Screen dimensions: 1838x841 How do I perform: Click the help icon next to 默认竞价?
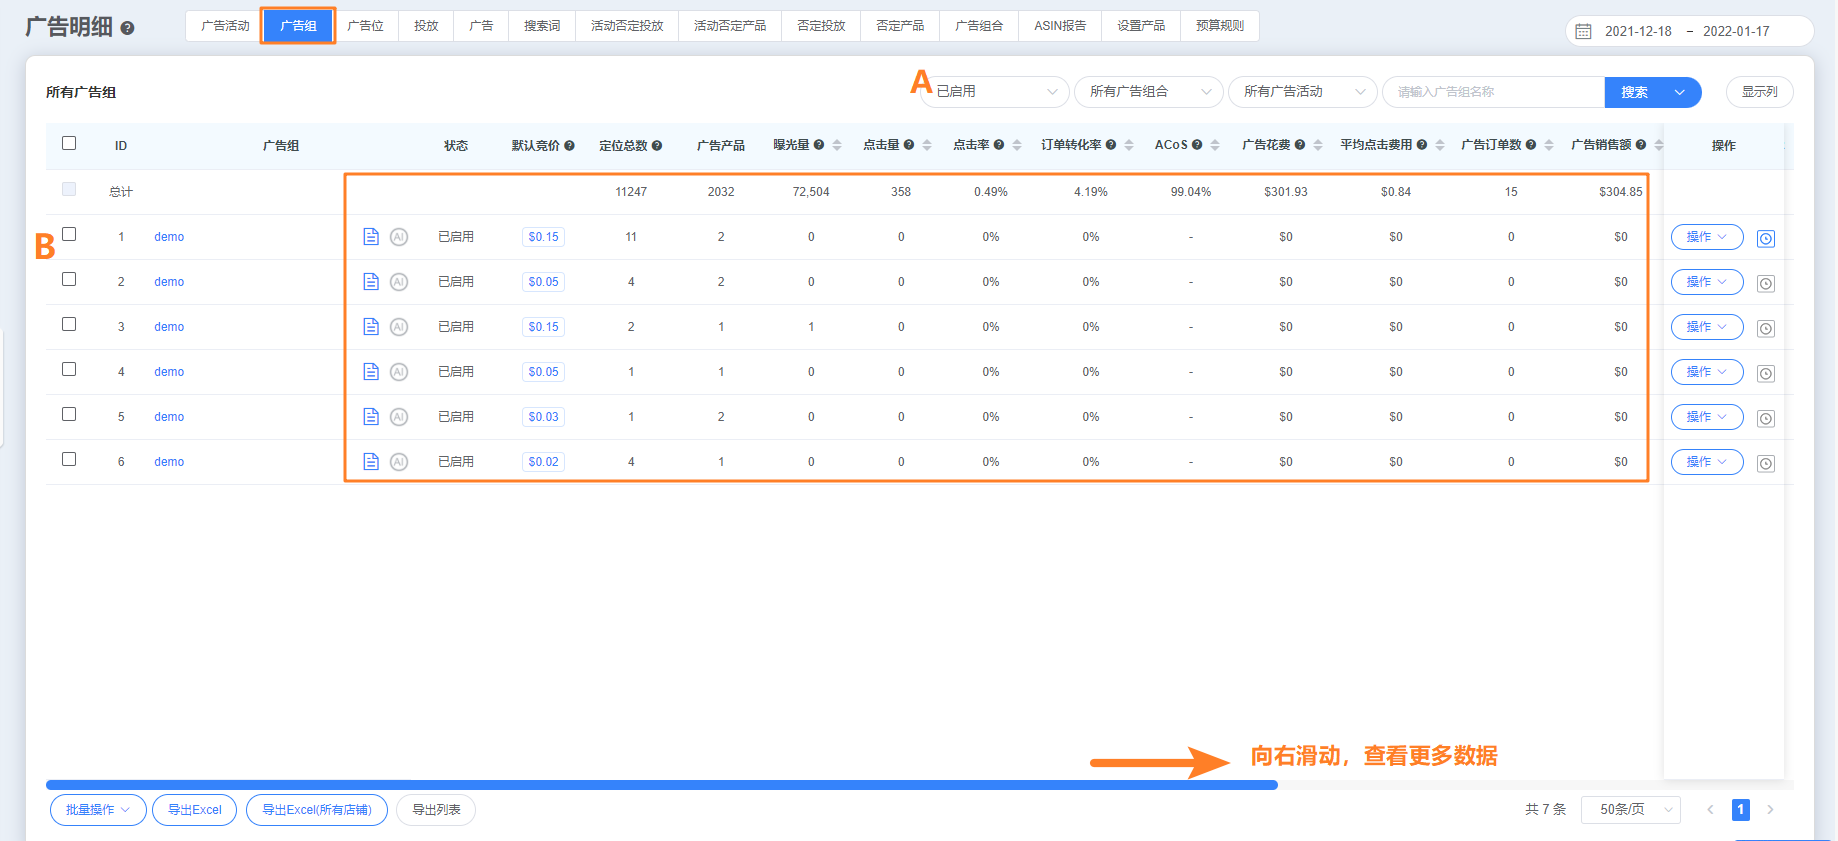(x=569, y=146)
